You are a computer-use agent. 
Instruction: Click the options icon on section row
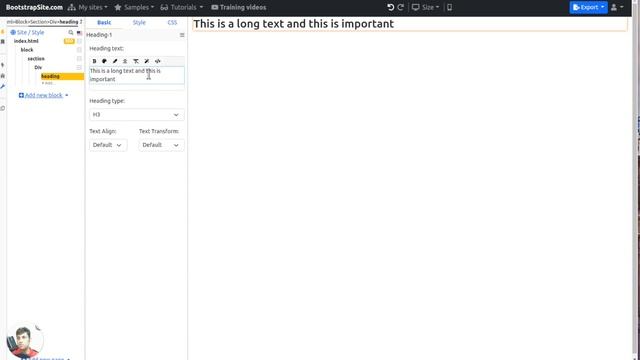79,59
